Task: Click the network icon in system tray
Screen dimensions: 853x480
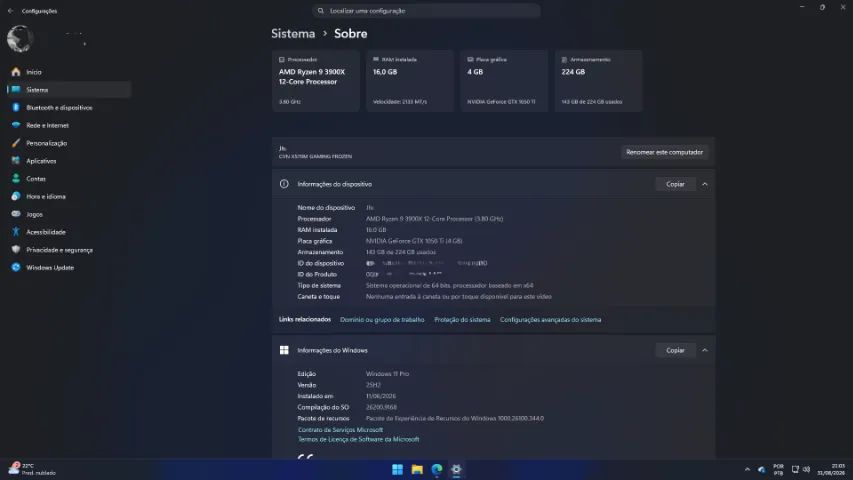Action: coord(795,469)
